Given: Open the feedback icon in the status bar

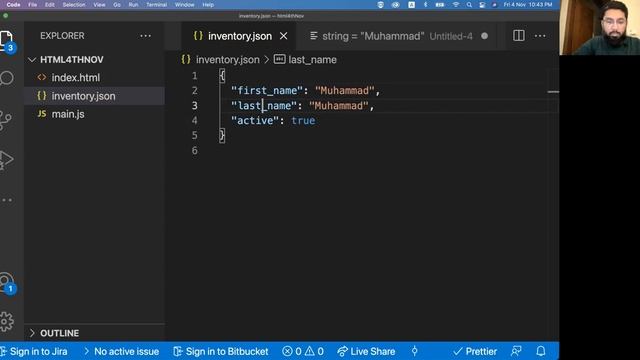Looking at the screenshot, I should click(x=516, y=351).
